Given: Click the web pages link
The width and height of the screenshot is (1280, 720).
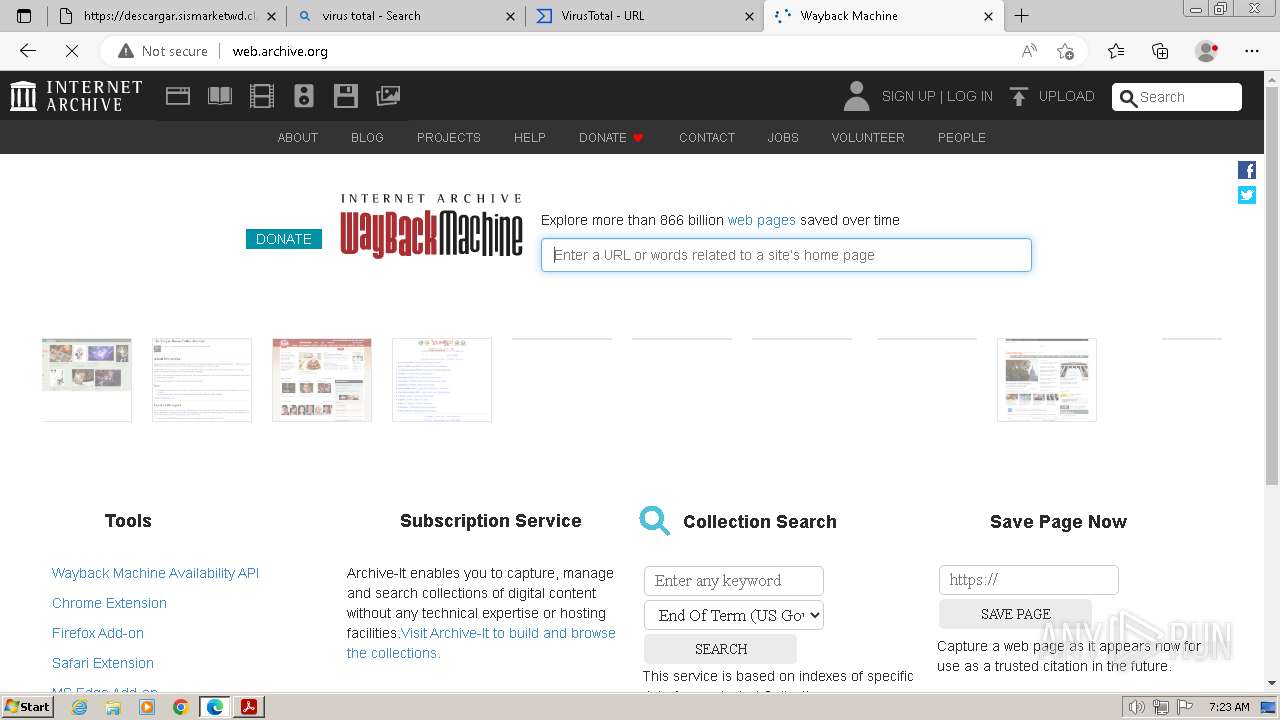Looking at the screenshot, I should (x=762, y=220).
